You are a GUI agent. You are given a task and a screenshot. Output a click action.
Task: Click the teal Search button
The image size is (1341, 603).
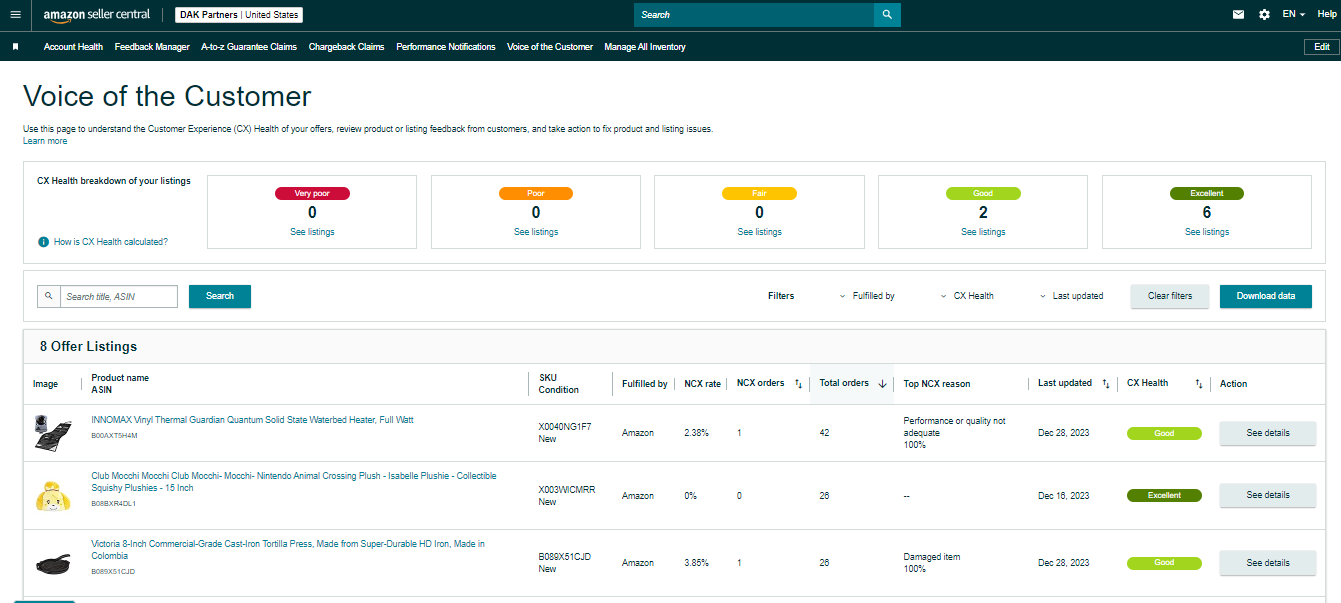coord(220,296)
